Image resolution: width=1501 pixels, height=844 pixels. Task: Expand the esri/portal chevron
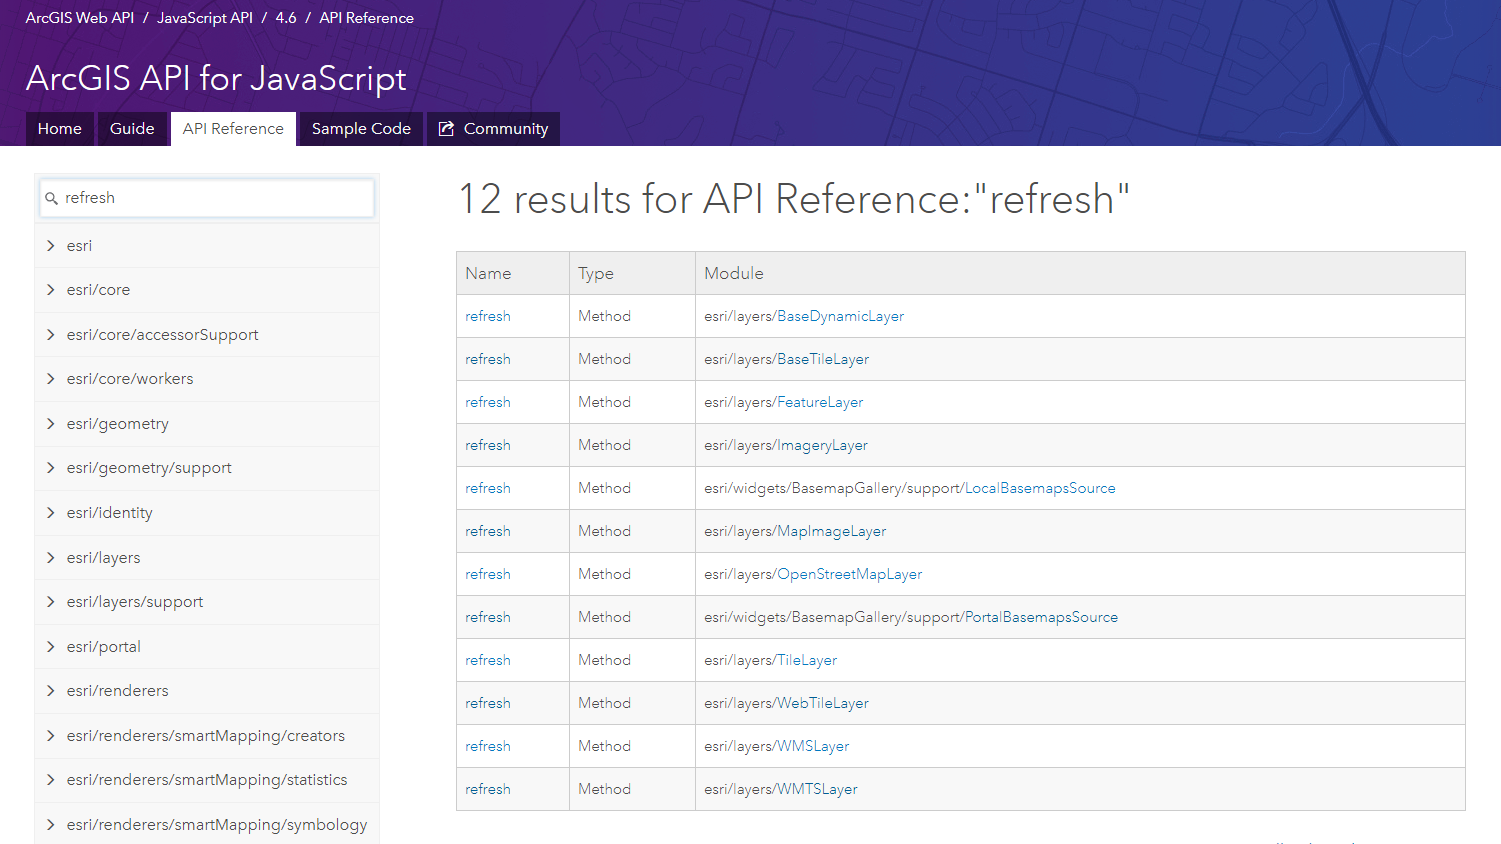coord(50,646)
